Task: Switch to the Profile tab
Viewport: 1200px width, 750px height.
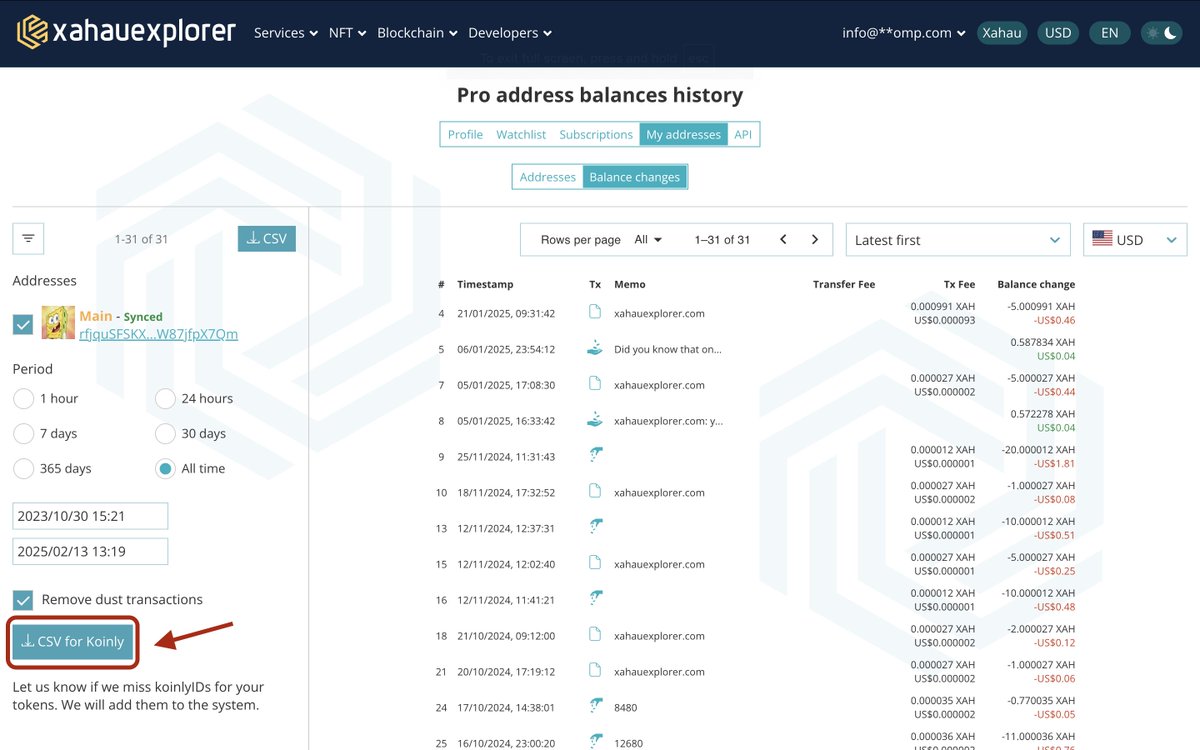Action: (465, 134)
